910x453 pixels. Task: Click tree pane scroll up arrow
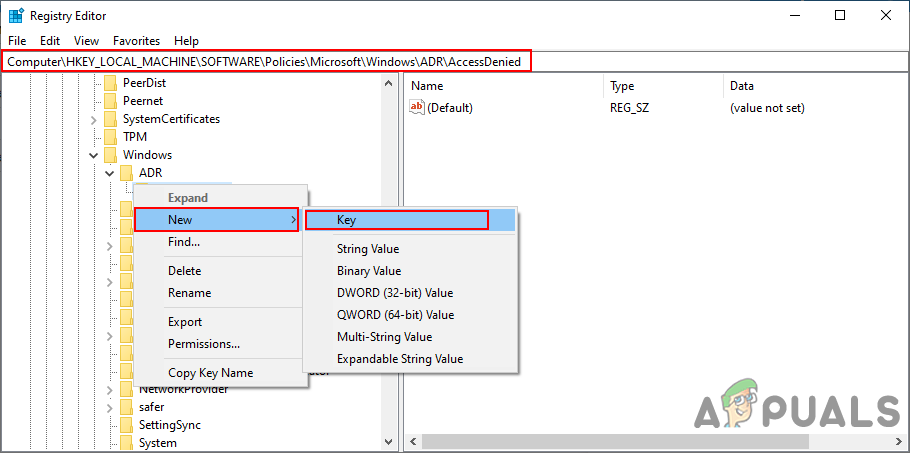click(x=389, y=83)
